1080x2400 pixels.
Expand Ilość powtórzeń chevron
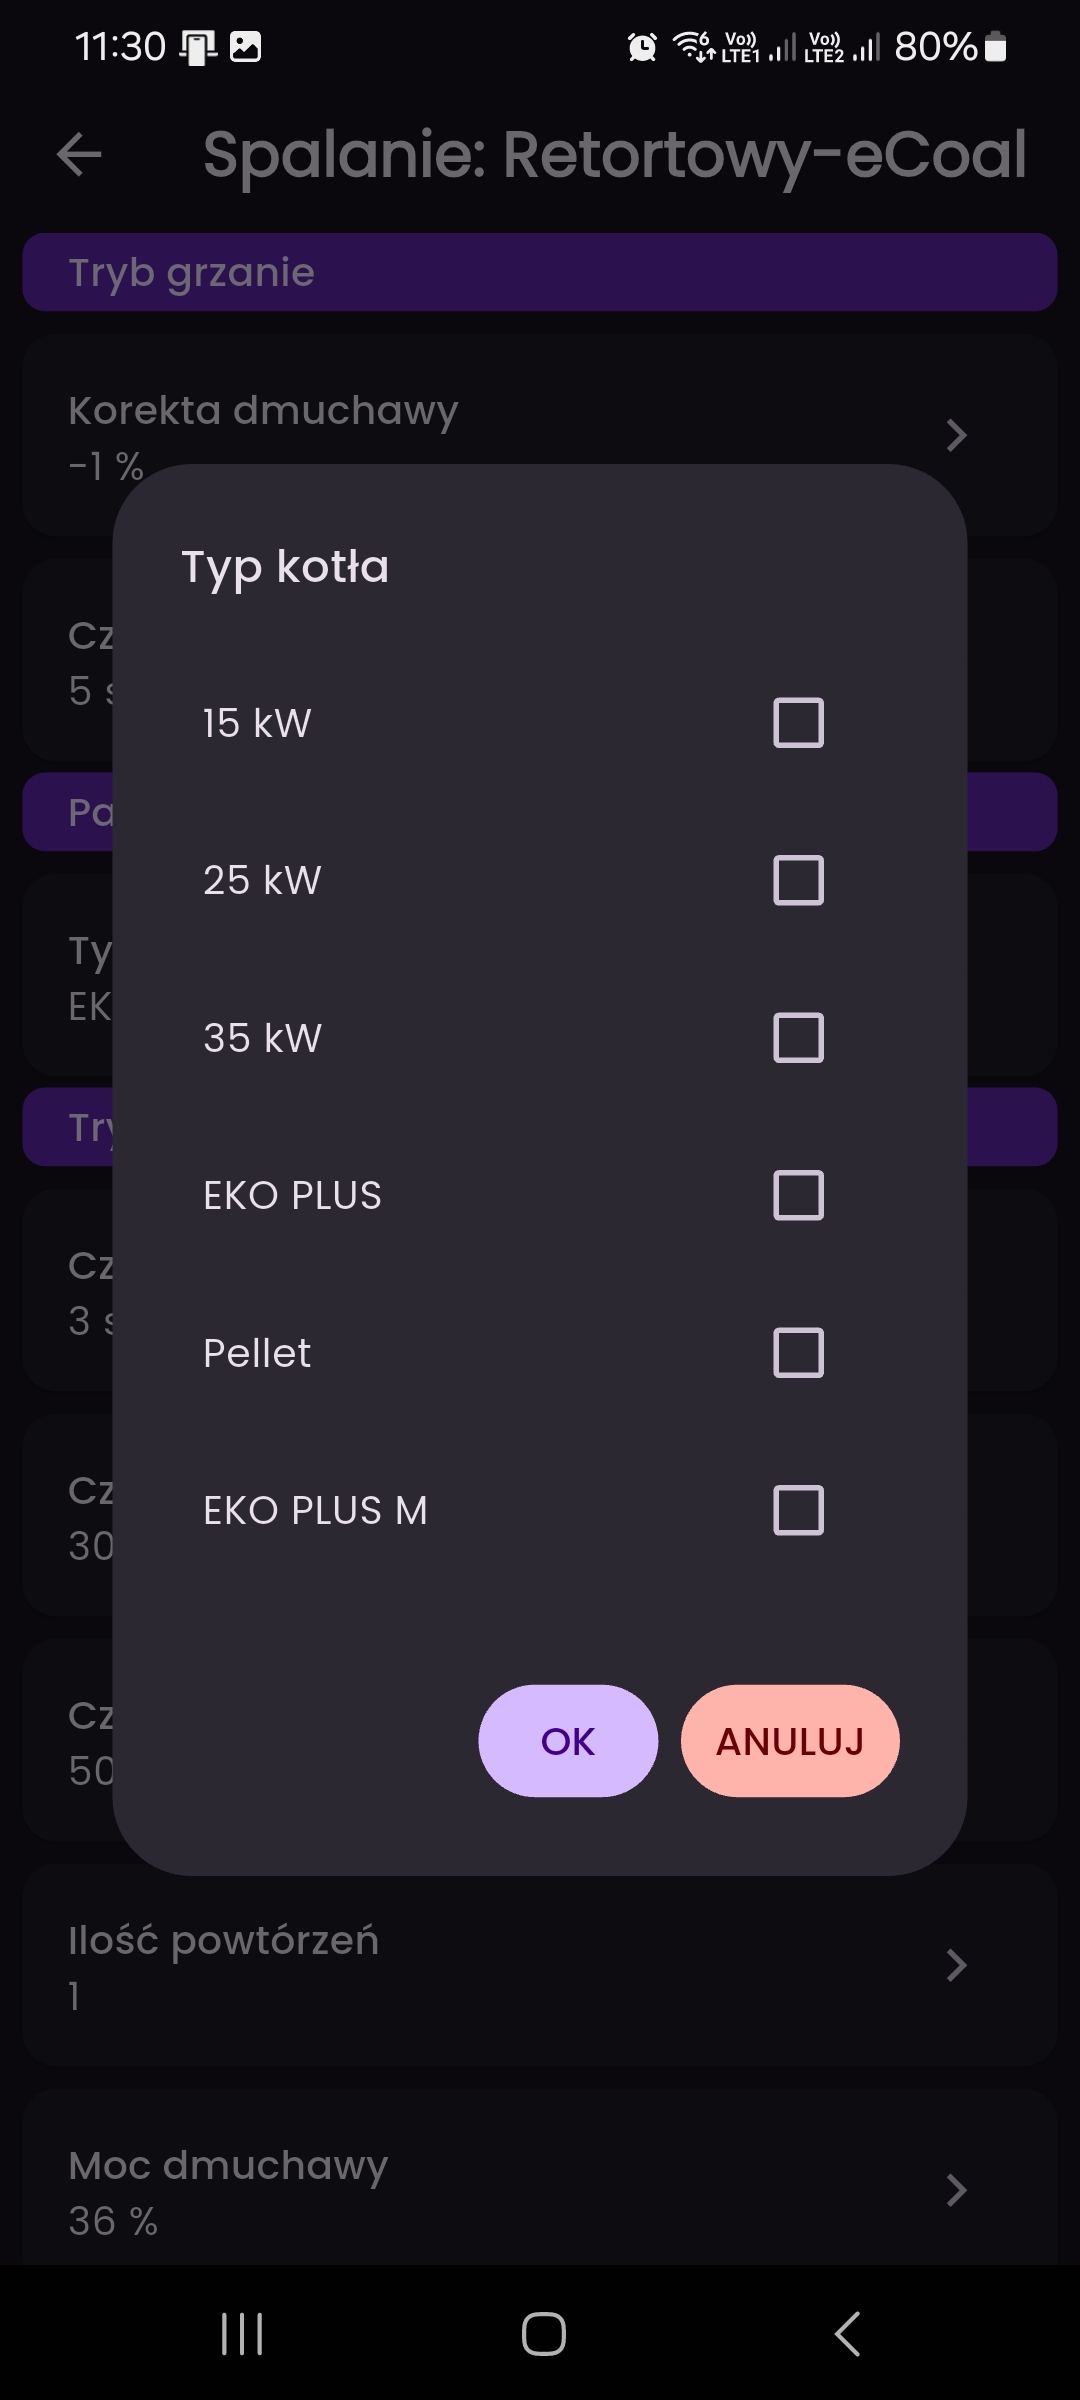coord(956,1965)
